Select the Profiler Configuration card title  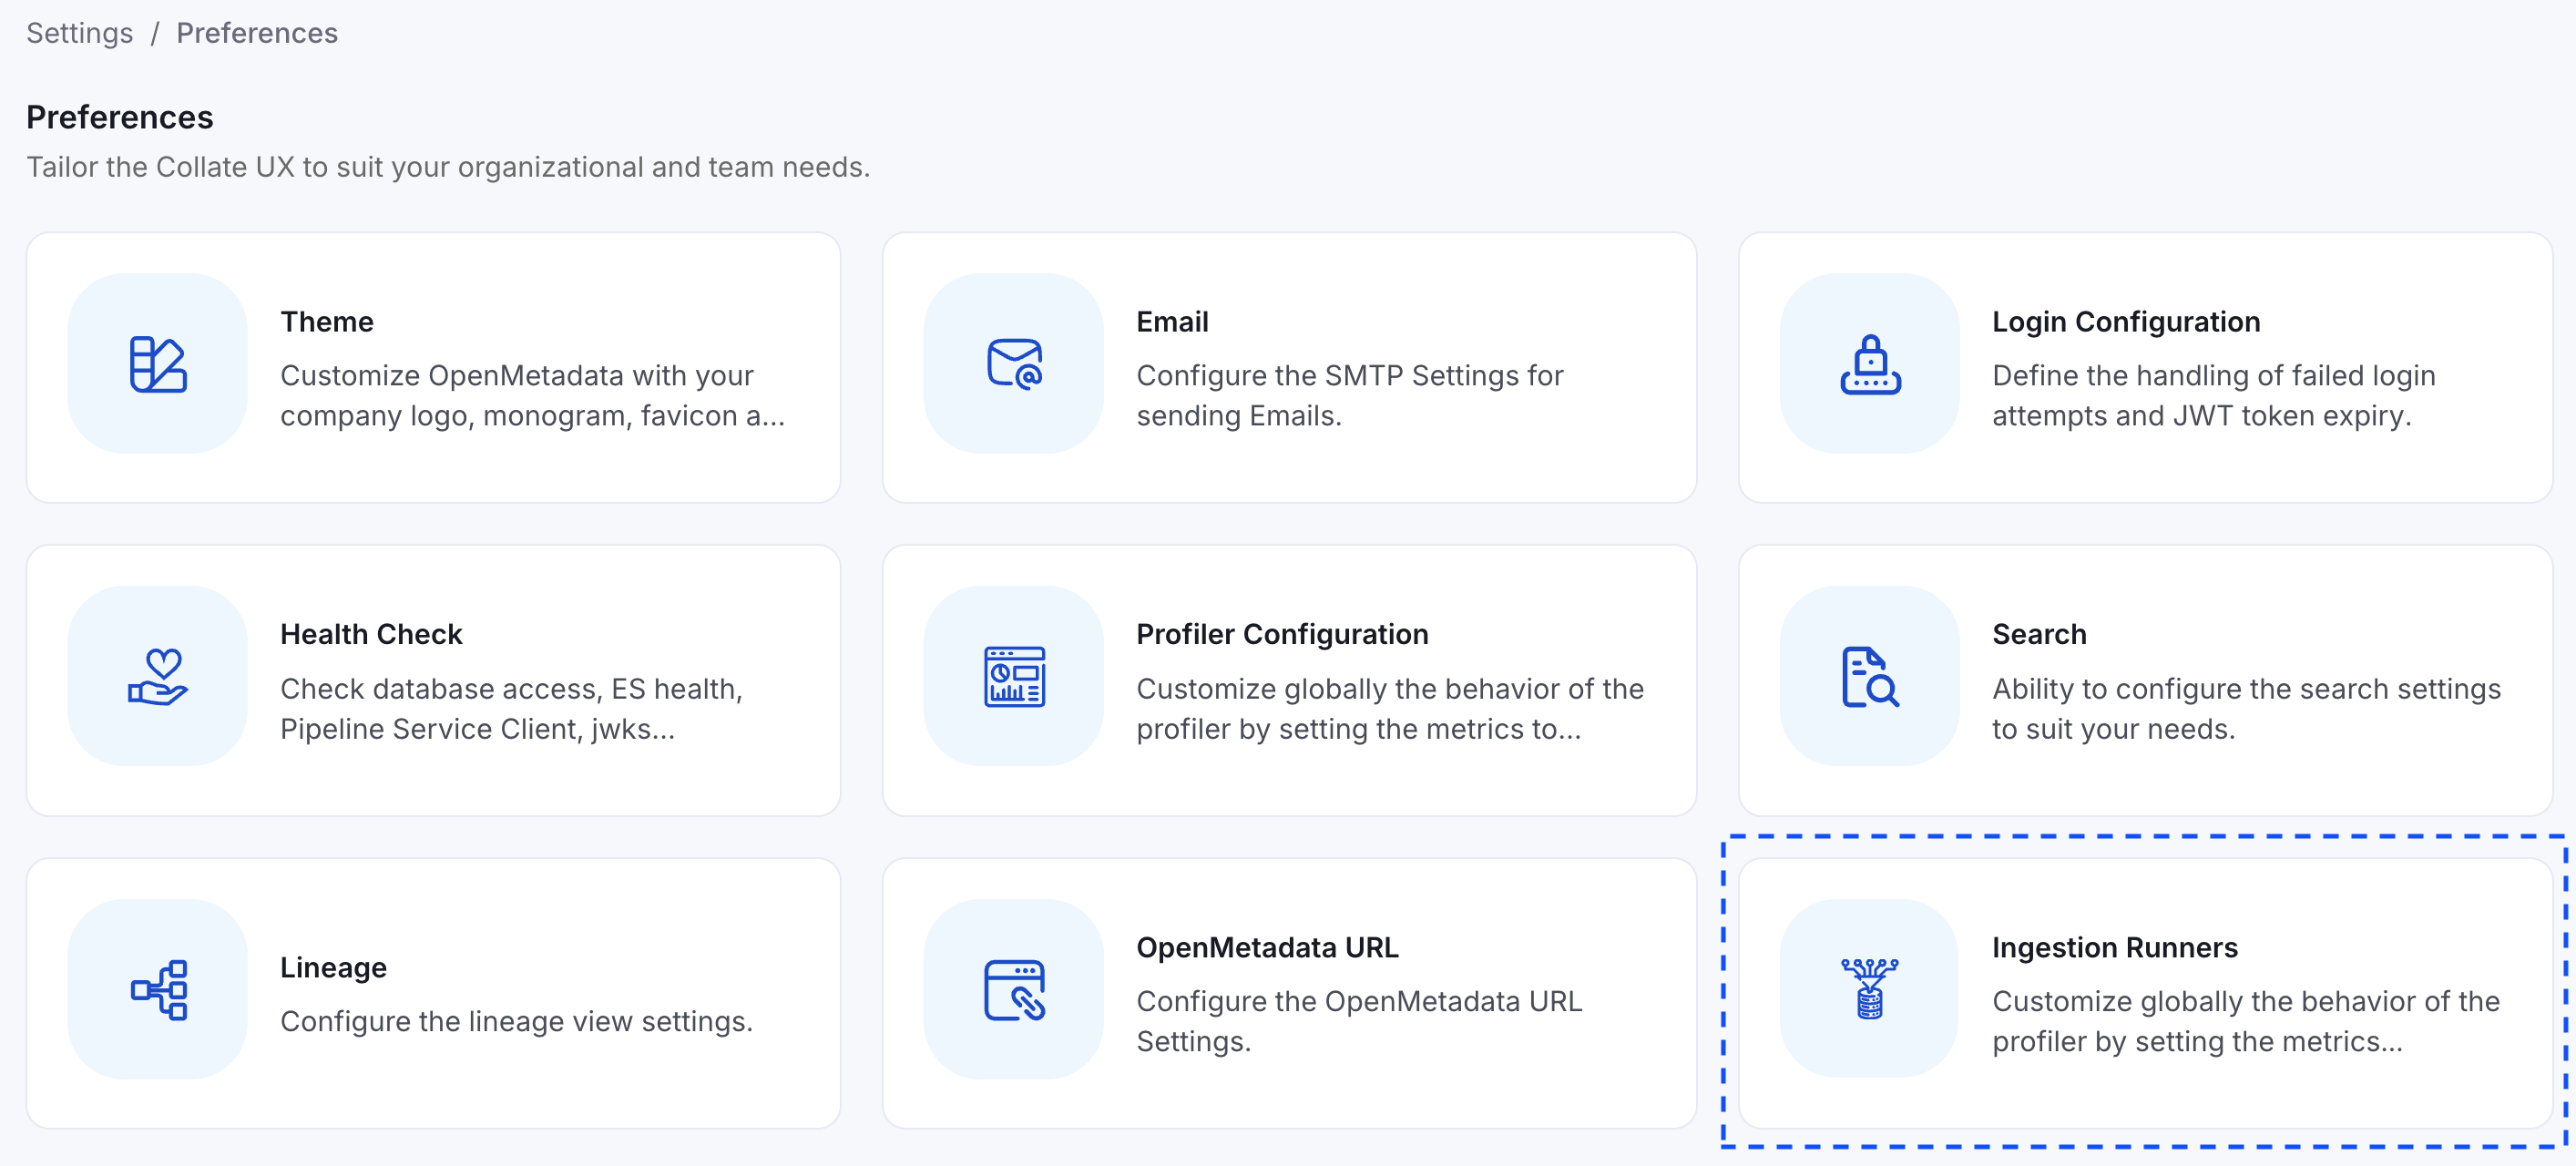[1282, 634]
